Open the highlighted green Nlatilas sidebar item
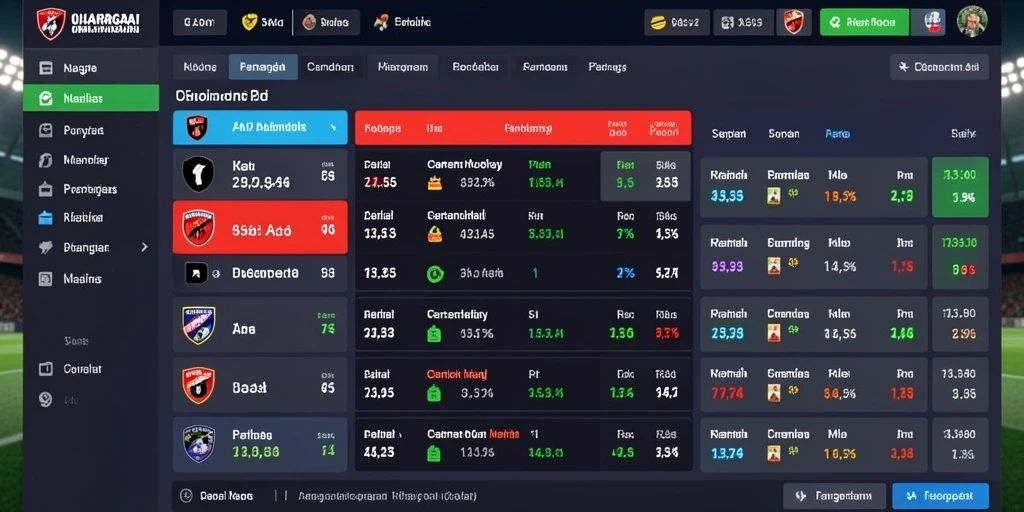The width and height of the screenshot is (1024, 512). click(91, 98)
